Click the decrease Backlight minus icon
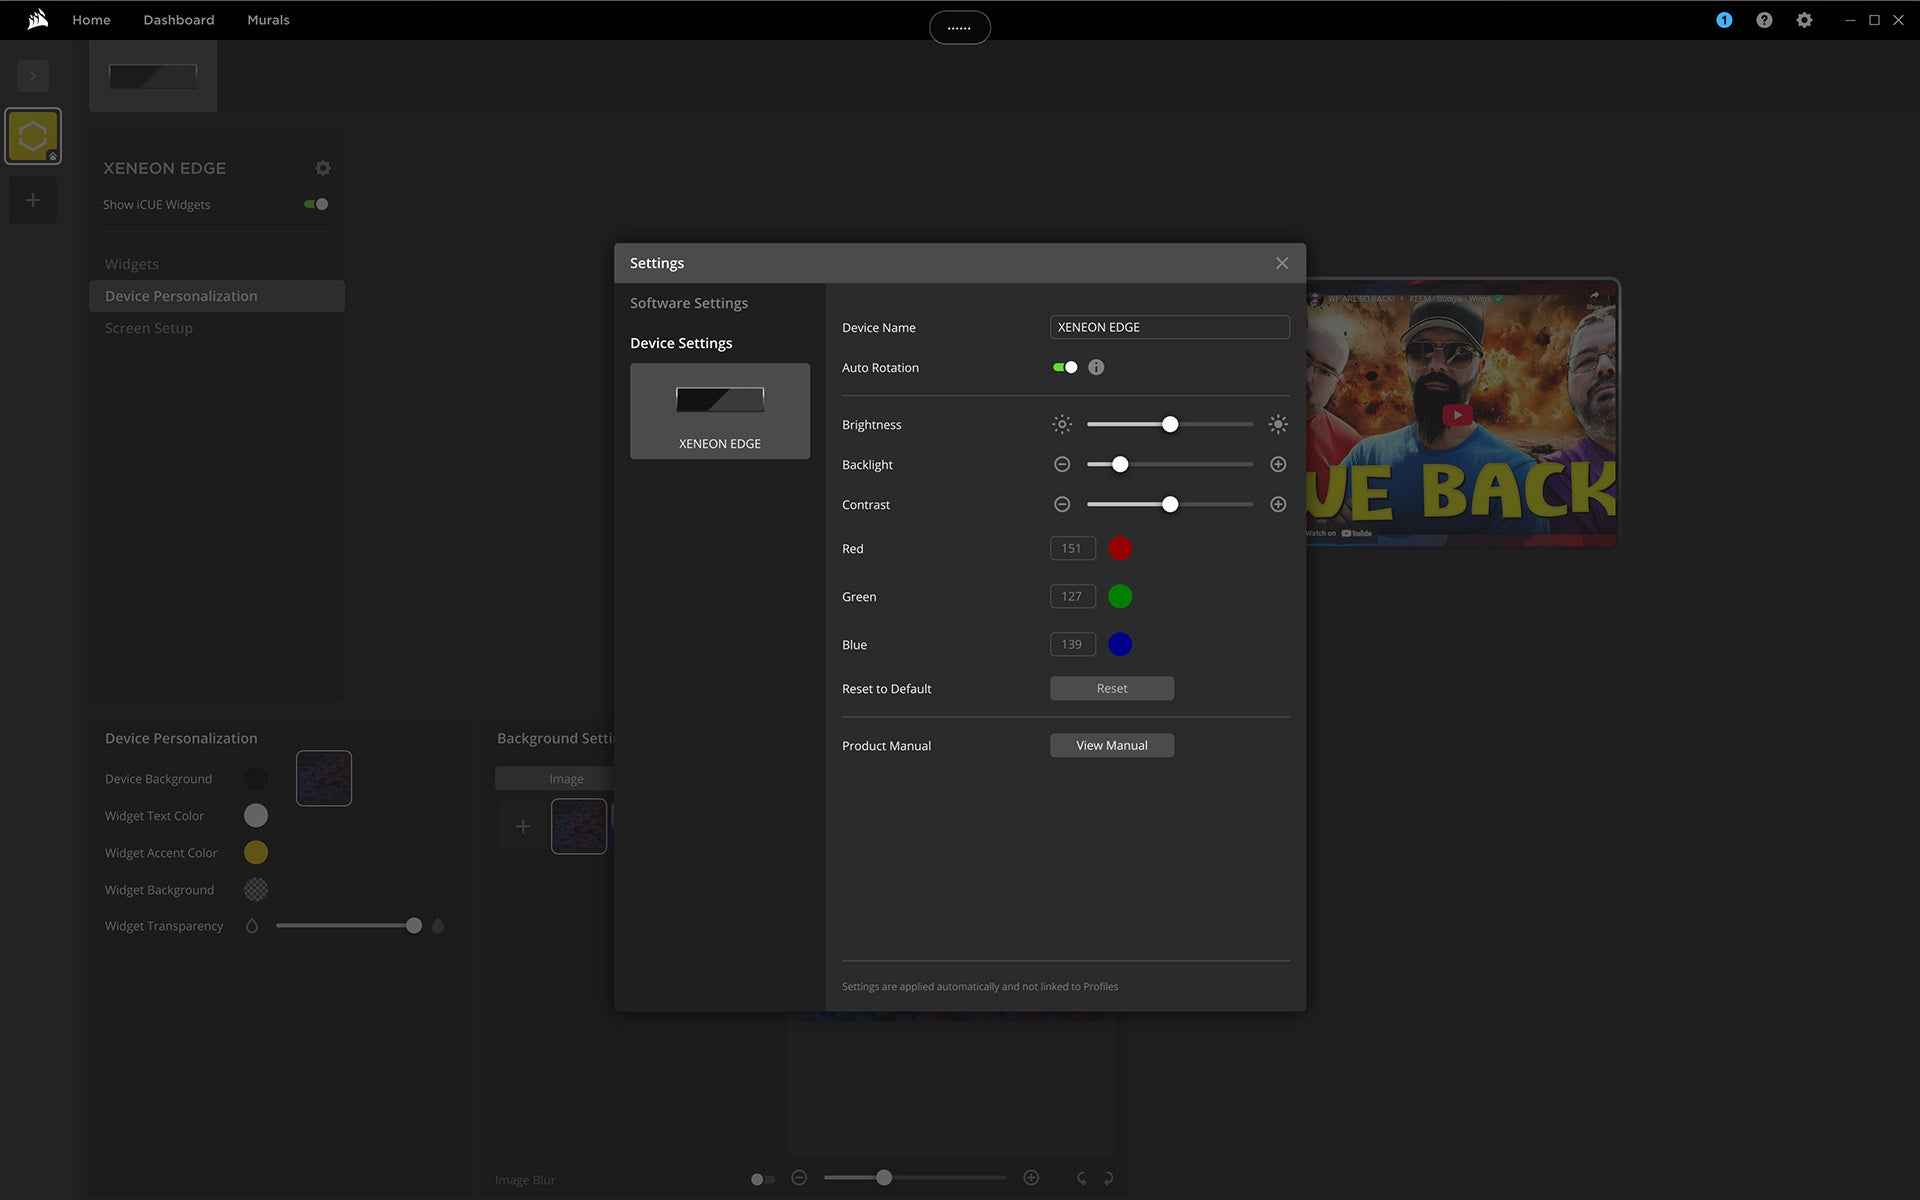Image resolution: width=1920 pixels, height=1200 pixels. coord(1062,464)
